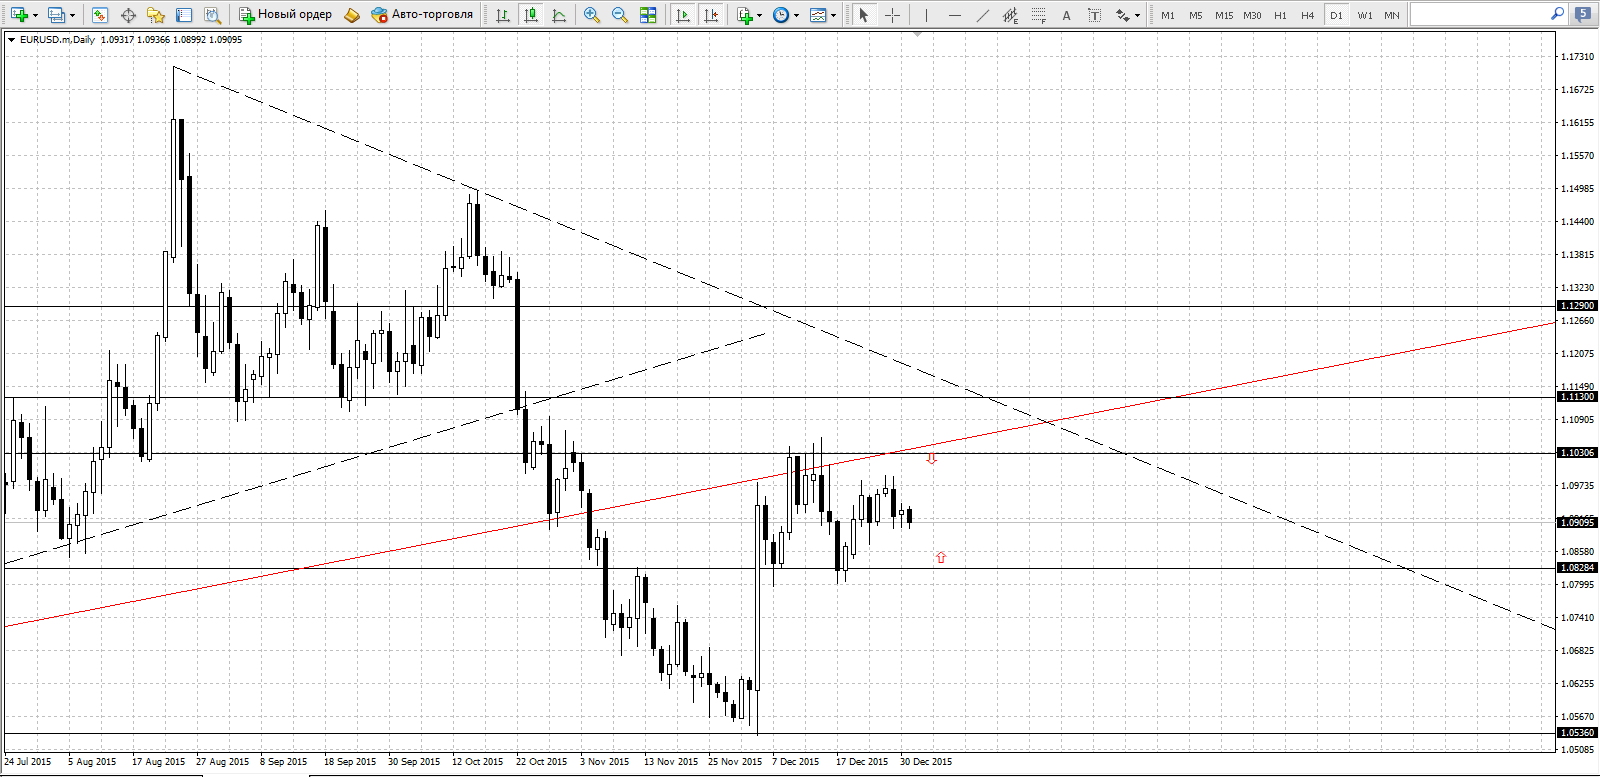Image resolution: width=1600 pixels, height=777 pixels.
Task: Zoom out with the magnifier minus icon
Action: pos(620,15)
